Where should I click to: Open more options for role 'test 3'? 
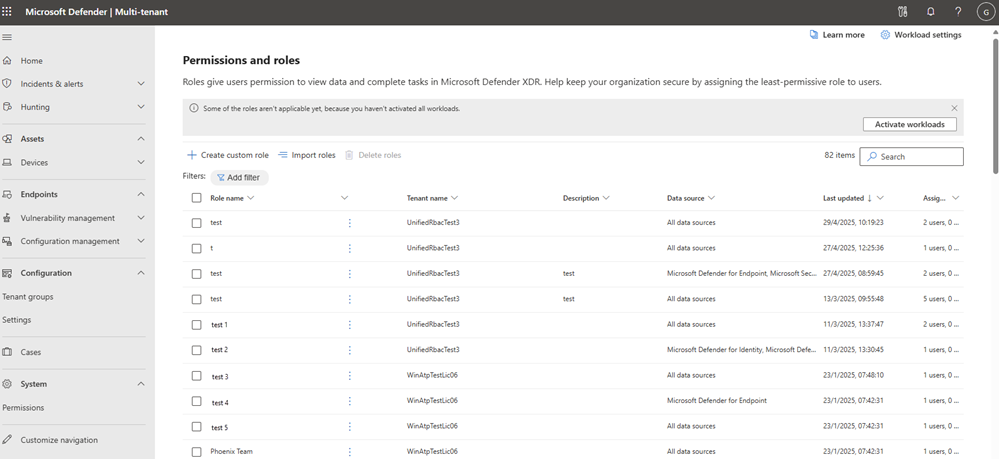pos(350,375)
